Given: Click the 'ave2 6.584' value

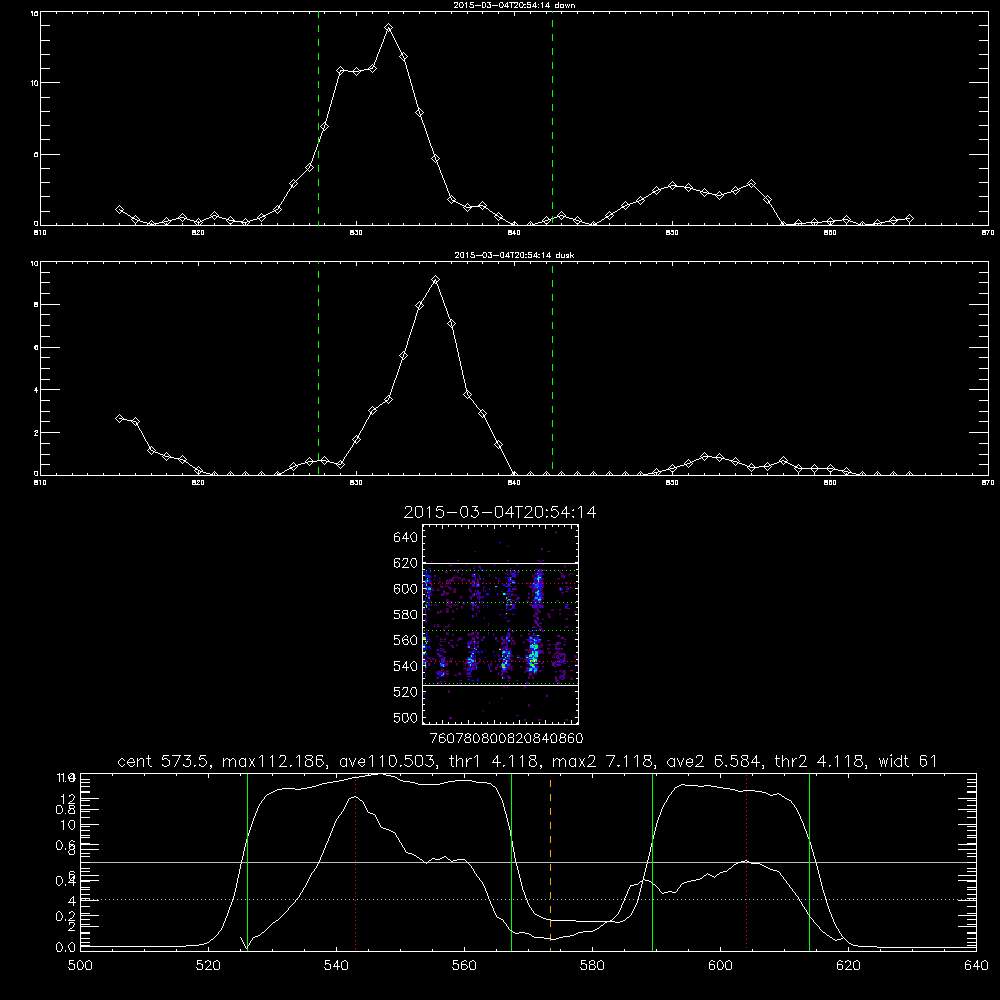Looking at the screenshot, I should click(x=715, y=761).
